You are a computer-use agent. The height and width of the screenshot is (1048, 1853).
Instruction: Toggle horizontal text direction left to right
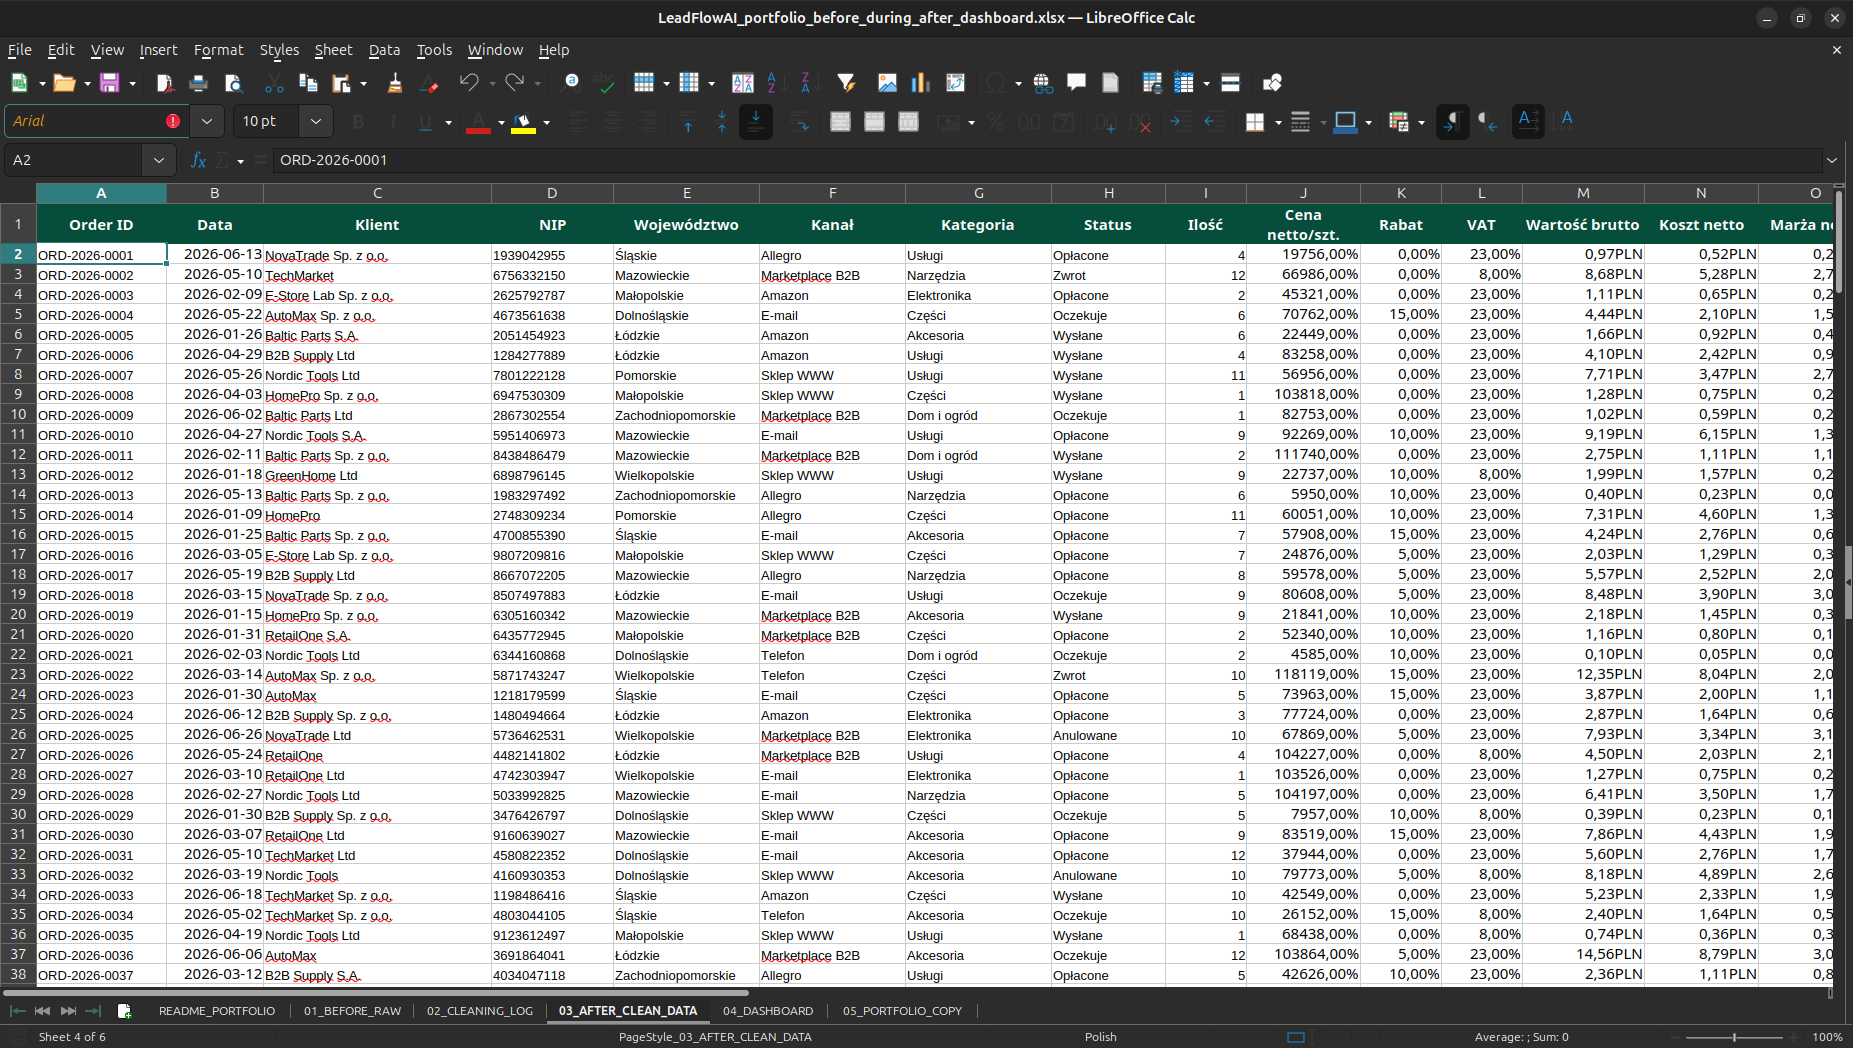point(1528,122)
